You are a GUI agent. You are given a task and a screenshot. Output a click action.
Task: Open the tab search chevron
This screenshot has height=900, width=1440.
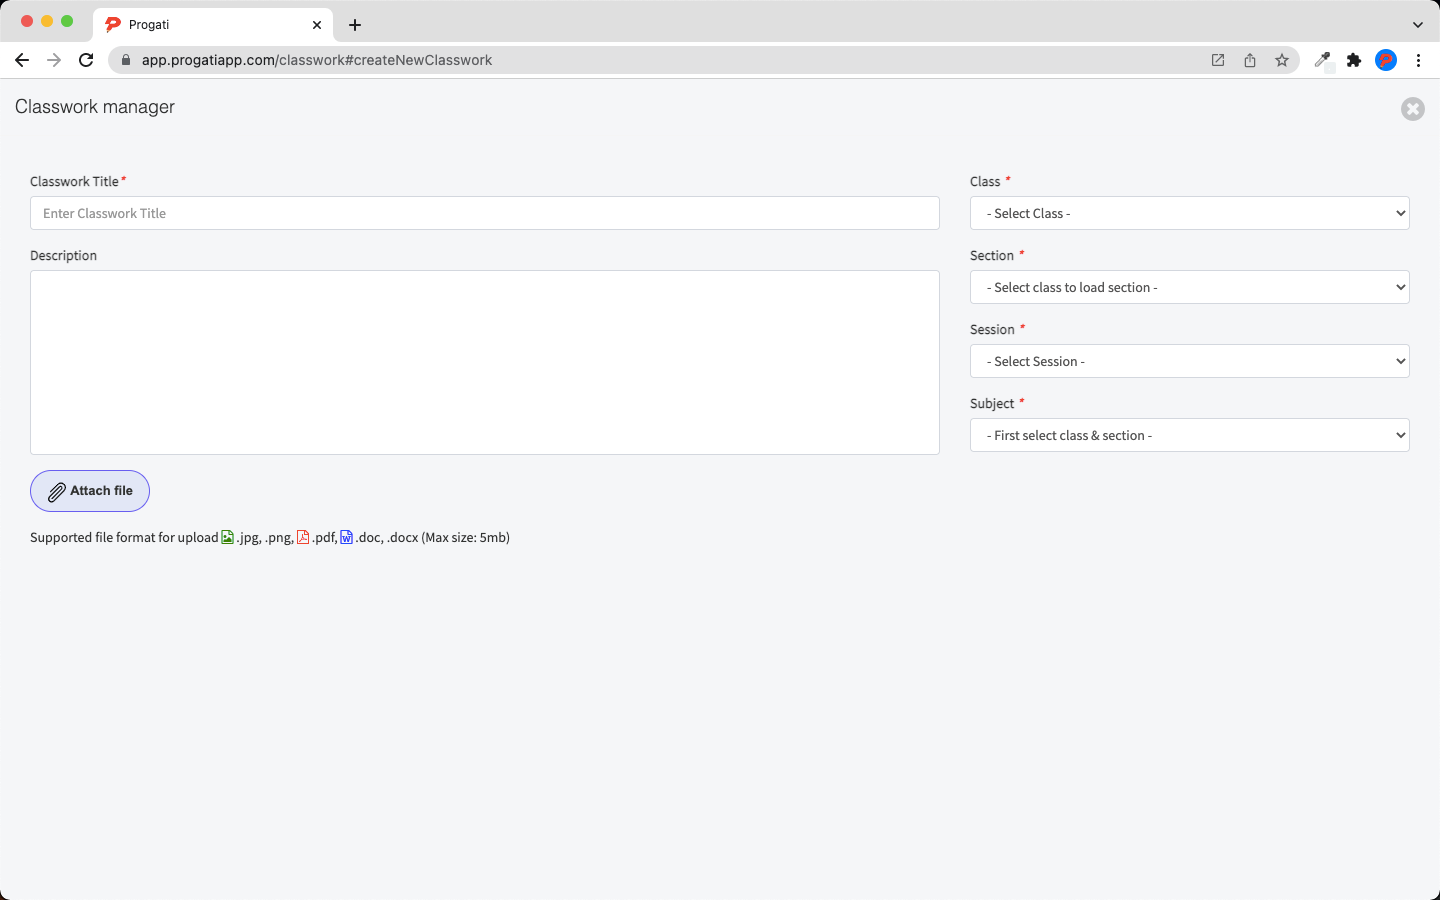pos(1418,25)
